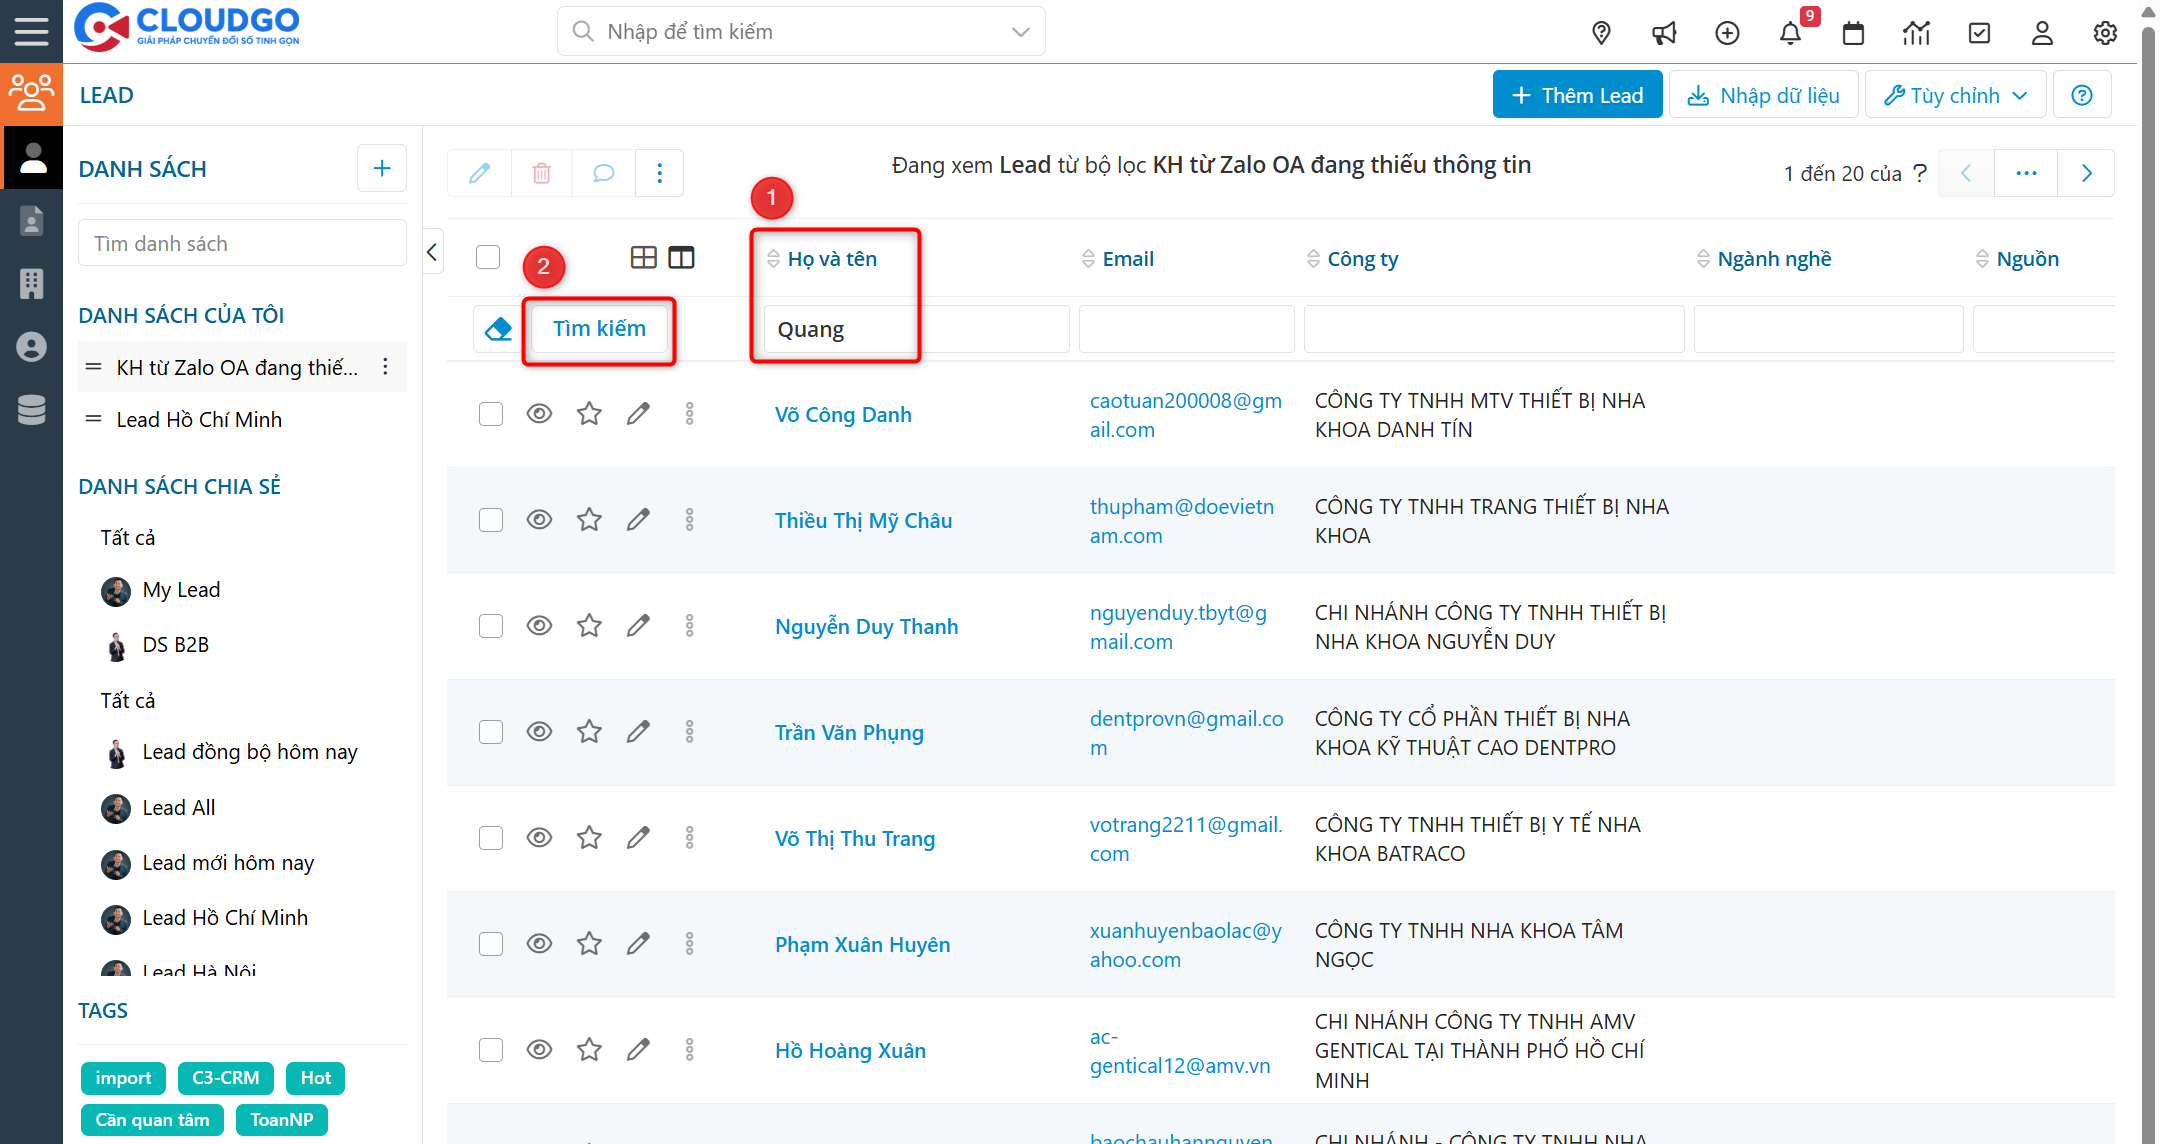Check the select-all header checkbox
The width and height of the screenshot is (2160, 1144).
(488, 257)
